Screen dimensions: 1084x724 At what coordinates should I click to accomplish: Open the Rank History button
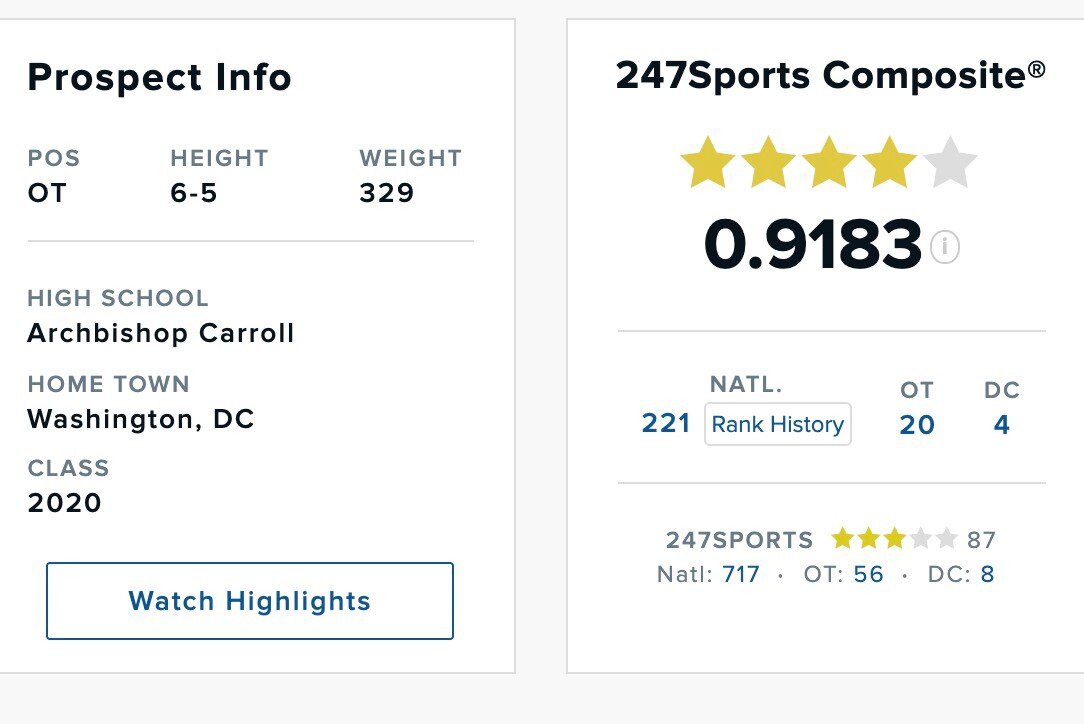pos(778,424)
